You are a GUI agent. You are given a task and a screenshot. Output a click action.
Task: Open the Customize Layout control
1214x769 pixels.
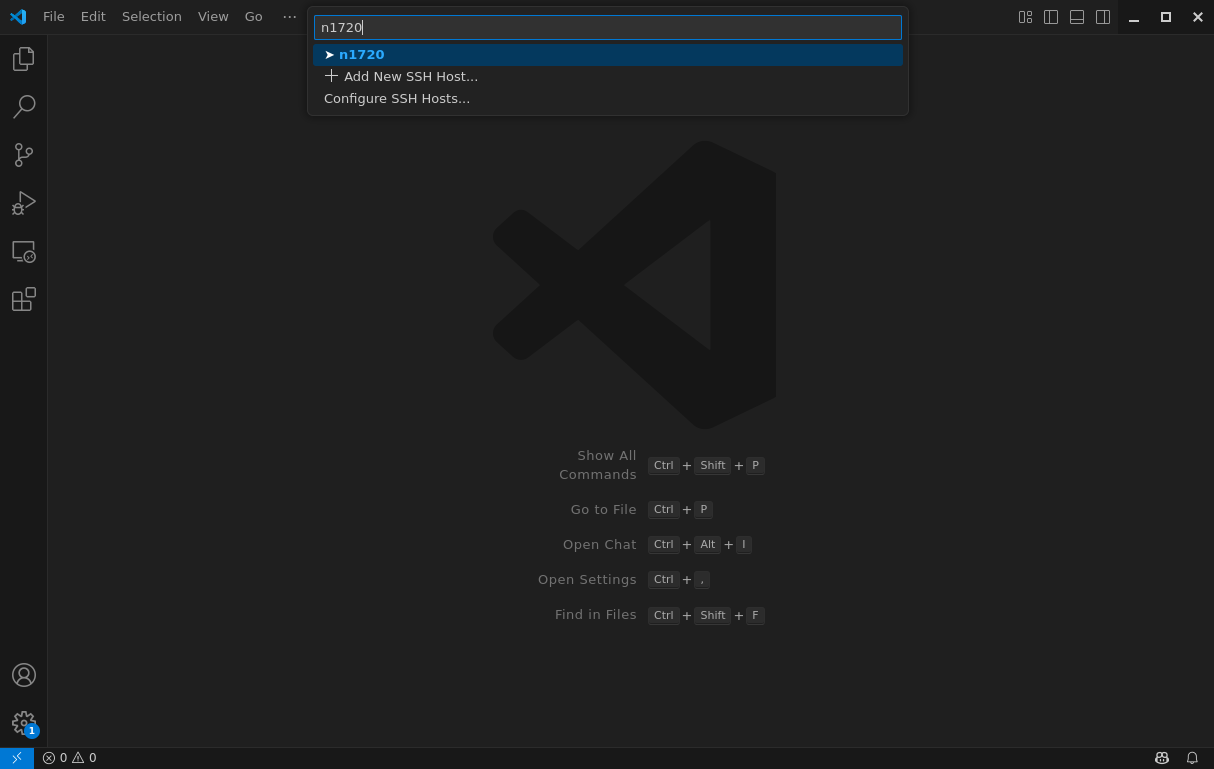(1025, 17)
